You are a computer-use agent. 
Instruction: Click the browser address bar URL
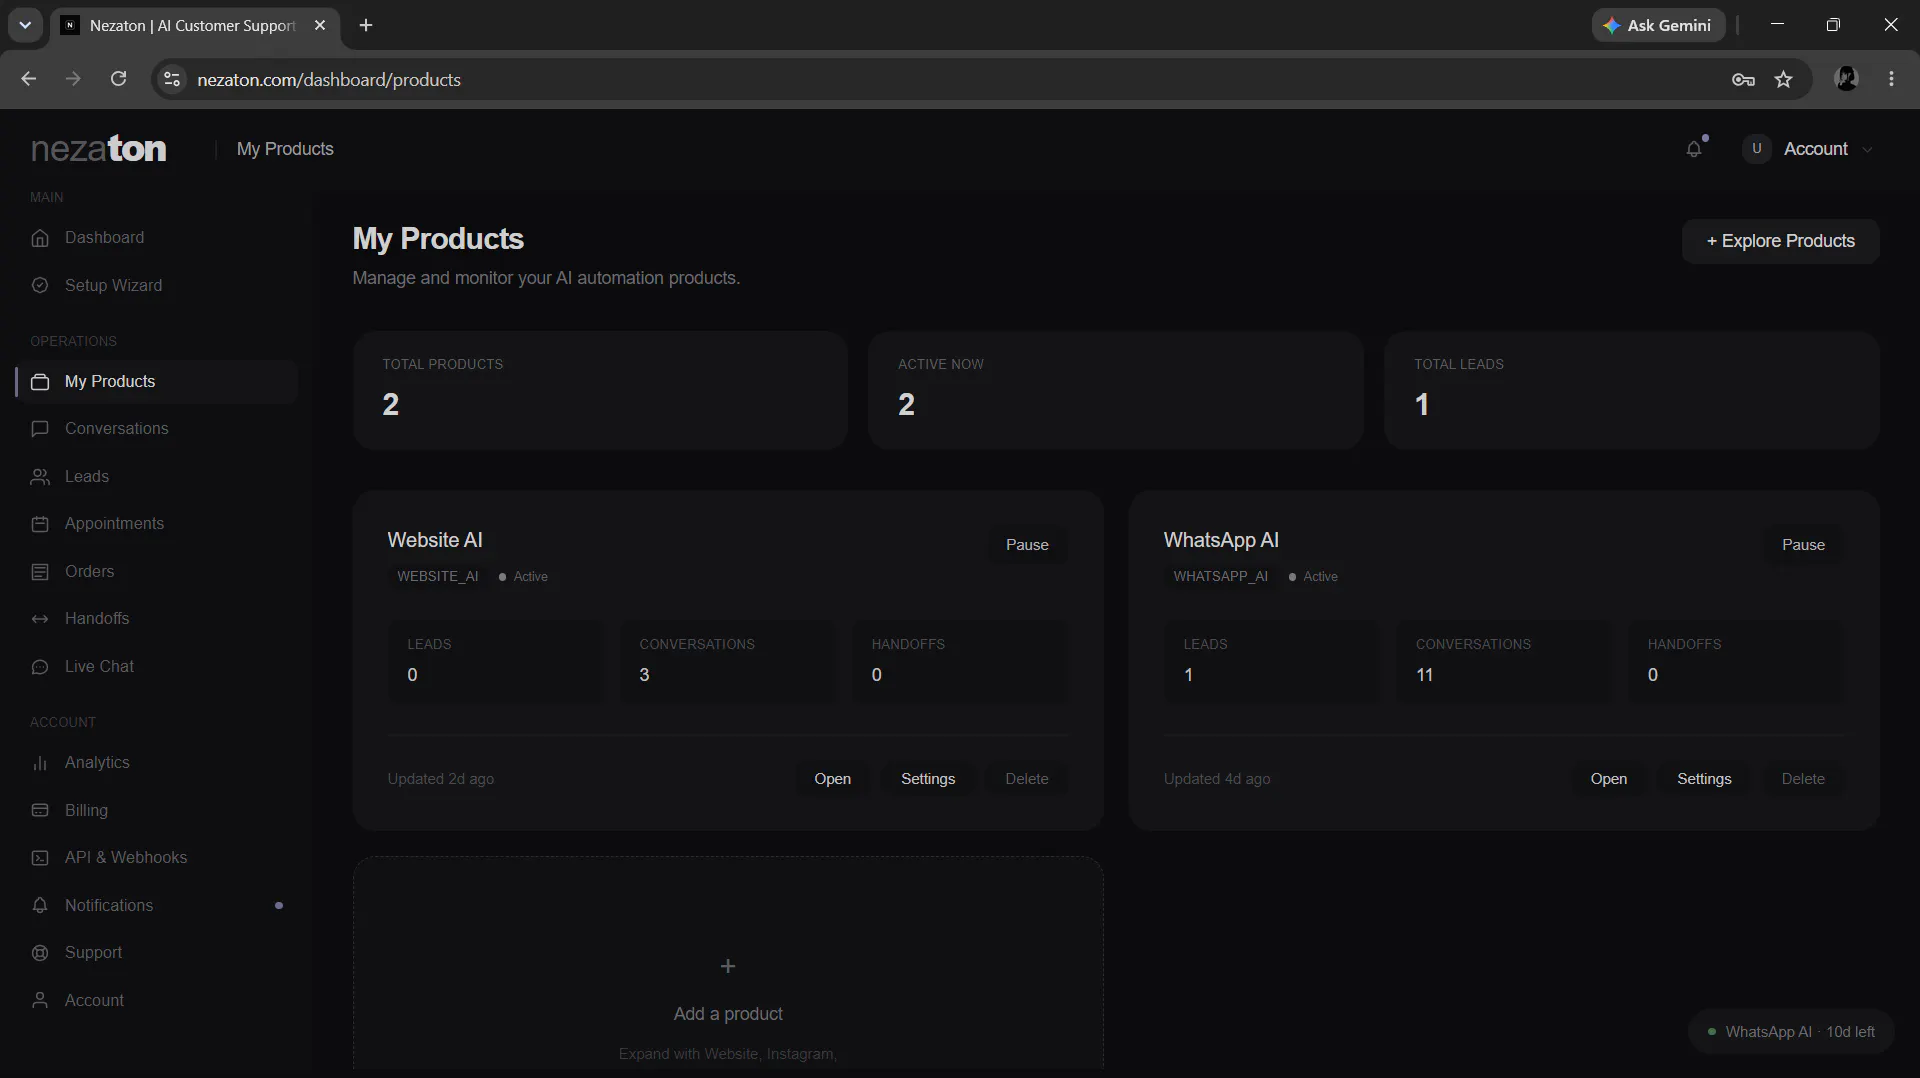329,80
